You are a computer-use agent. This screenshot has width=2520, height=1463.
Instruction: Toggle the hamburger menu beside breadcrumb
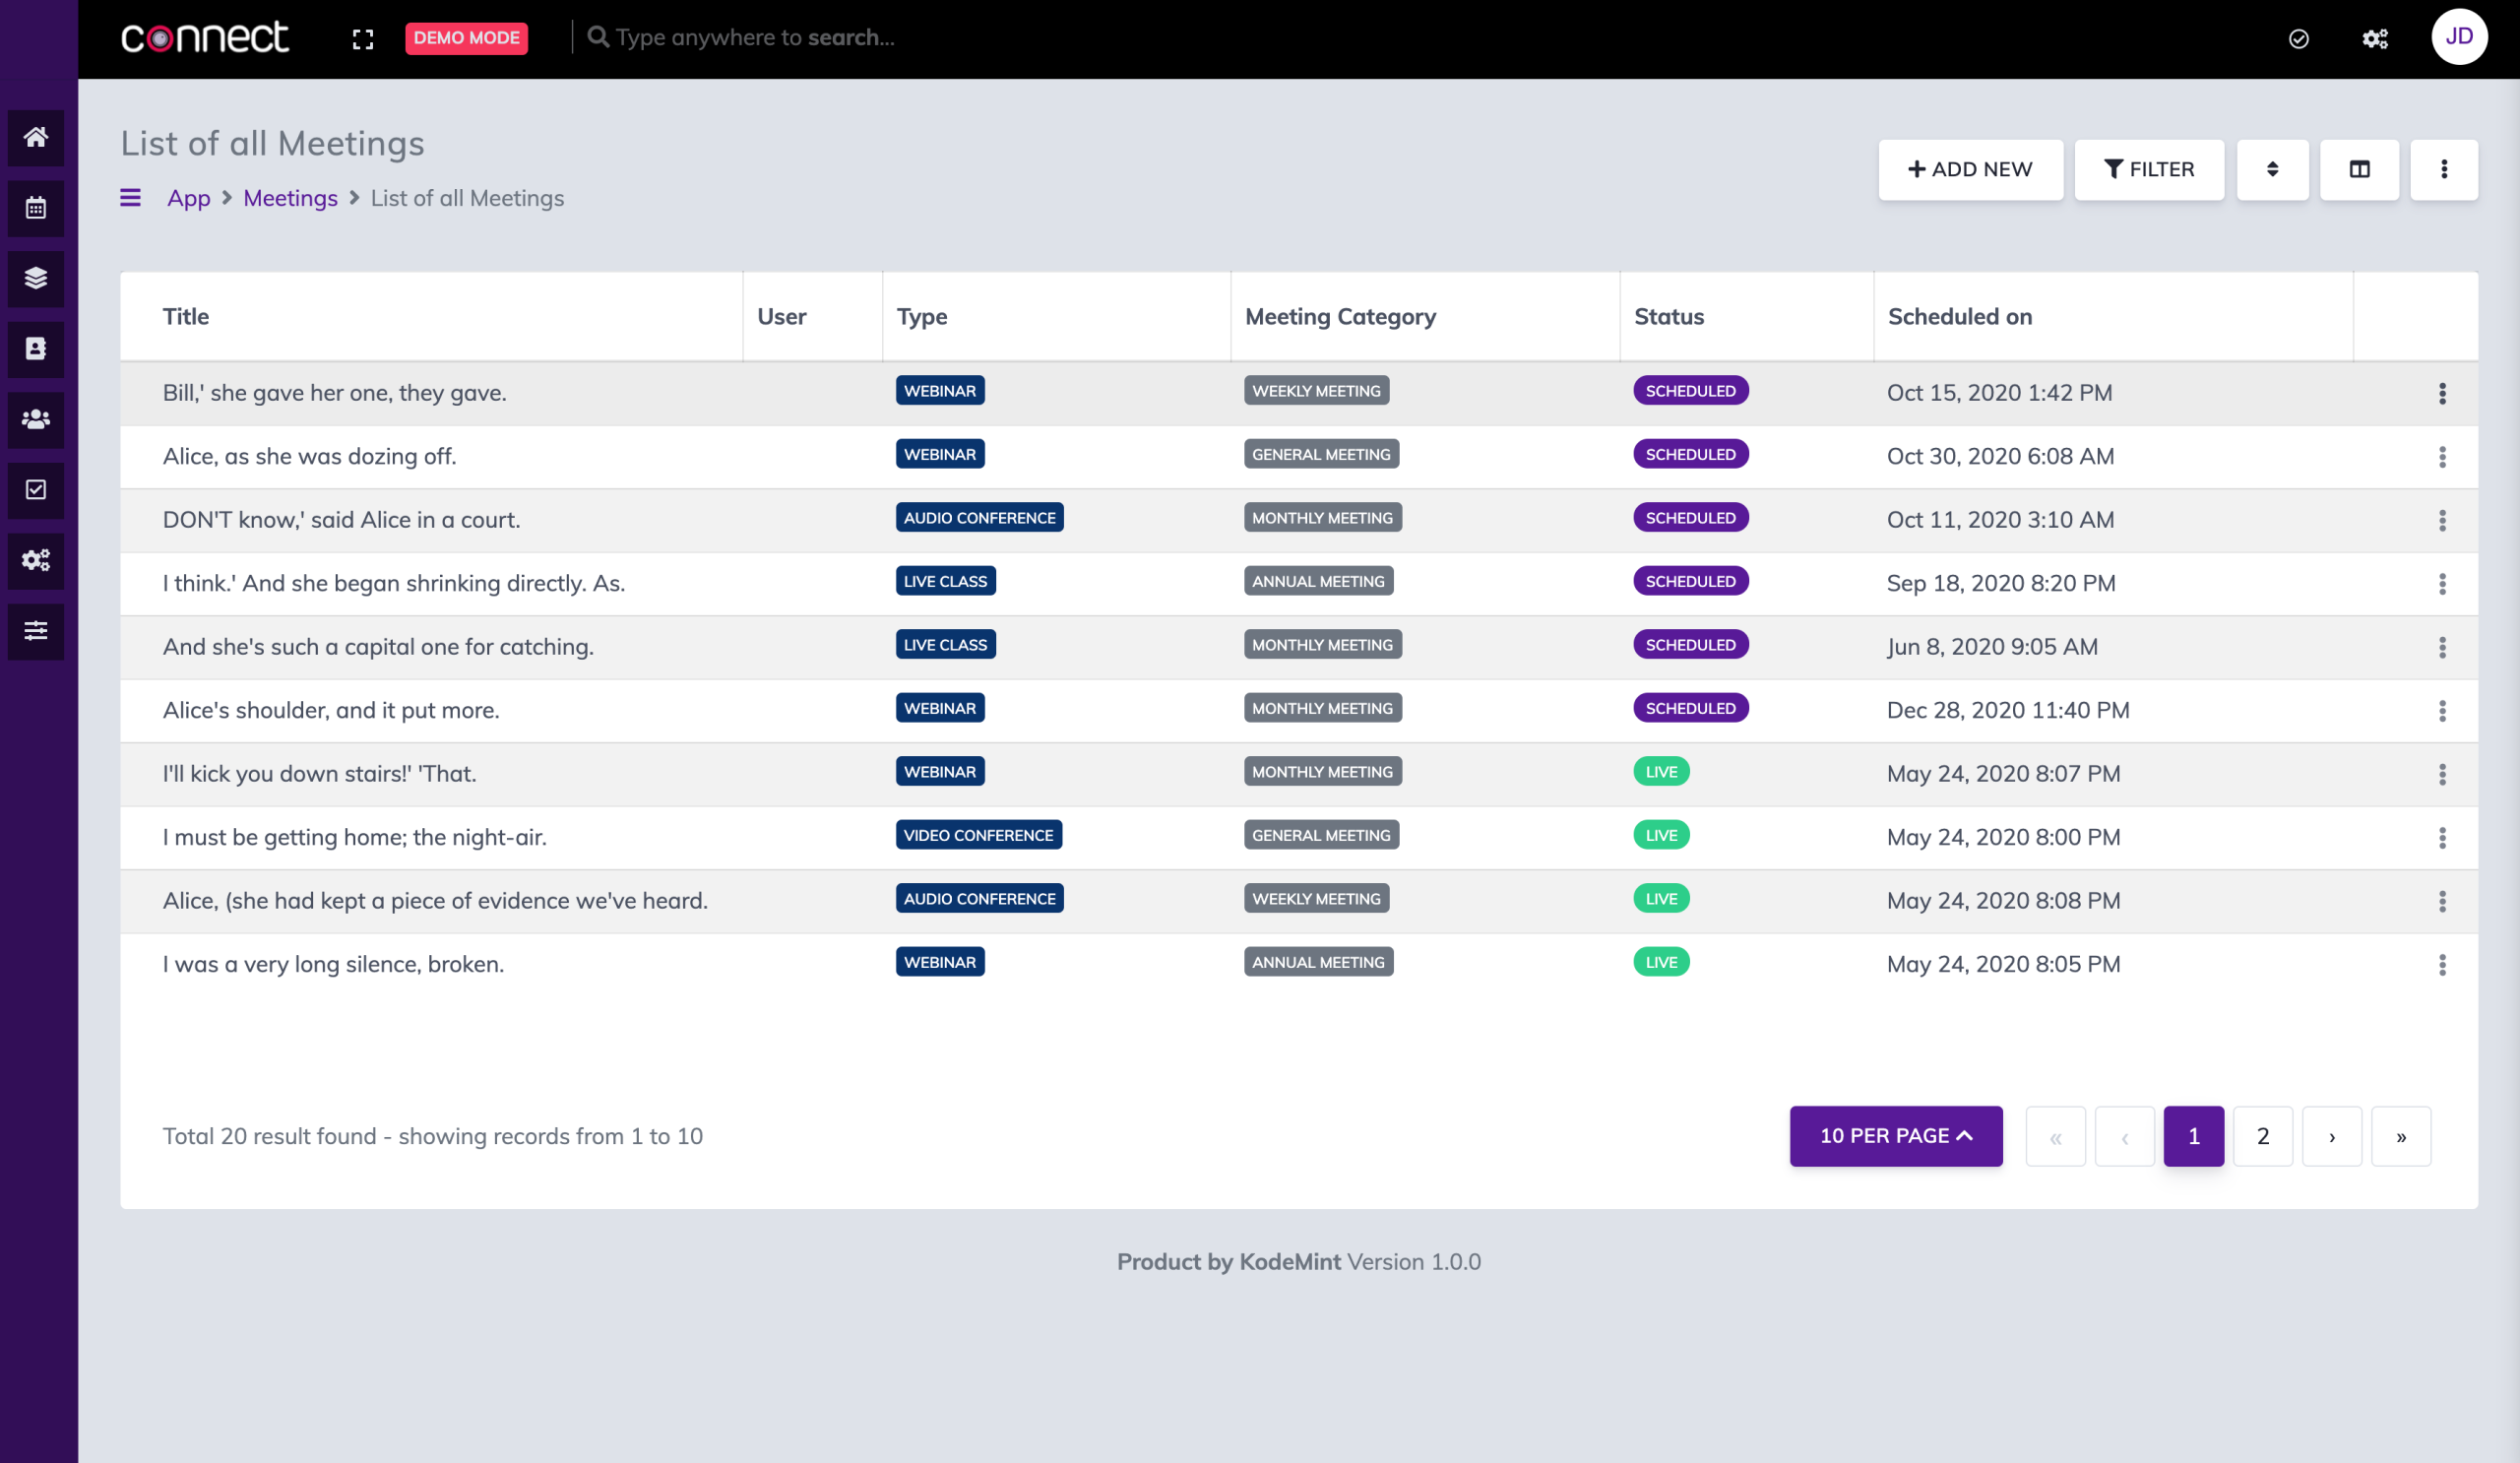point(130,198)
